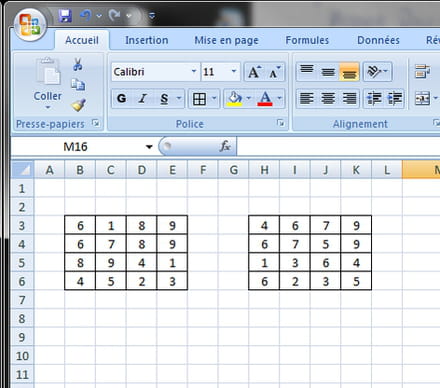Click the Undo arrow icon
Screen dimensions: 440x388
coord(86,15)
